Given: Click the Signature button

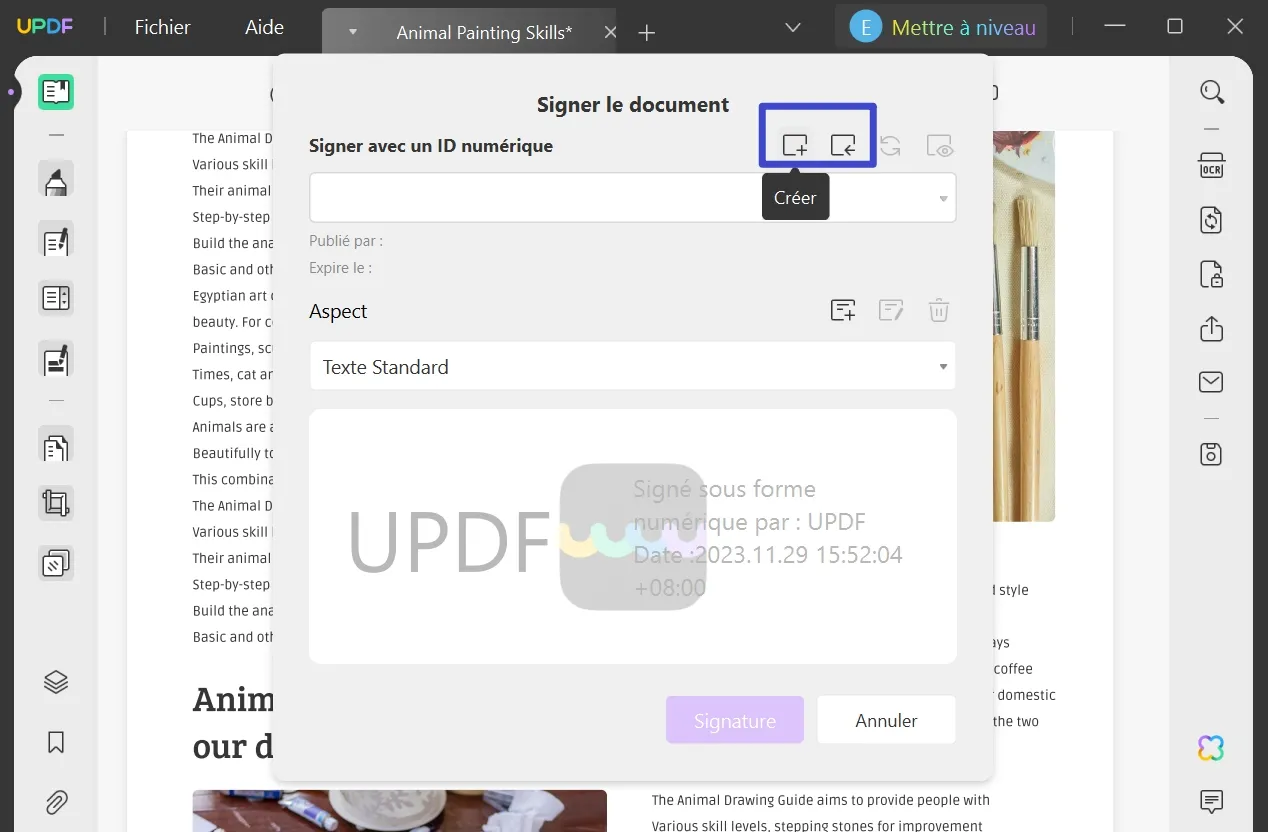Looking at the screenshot, I should pyautogui.click(x=735, y=720).
